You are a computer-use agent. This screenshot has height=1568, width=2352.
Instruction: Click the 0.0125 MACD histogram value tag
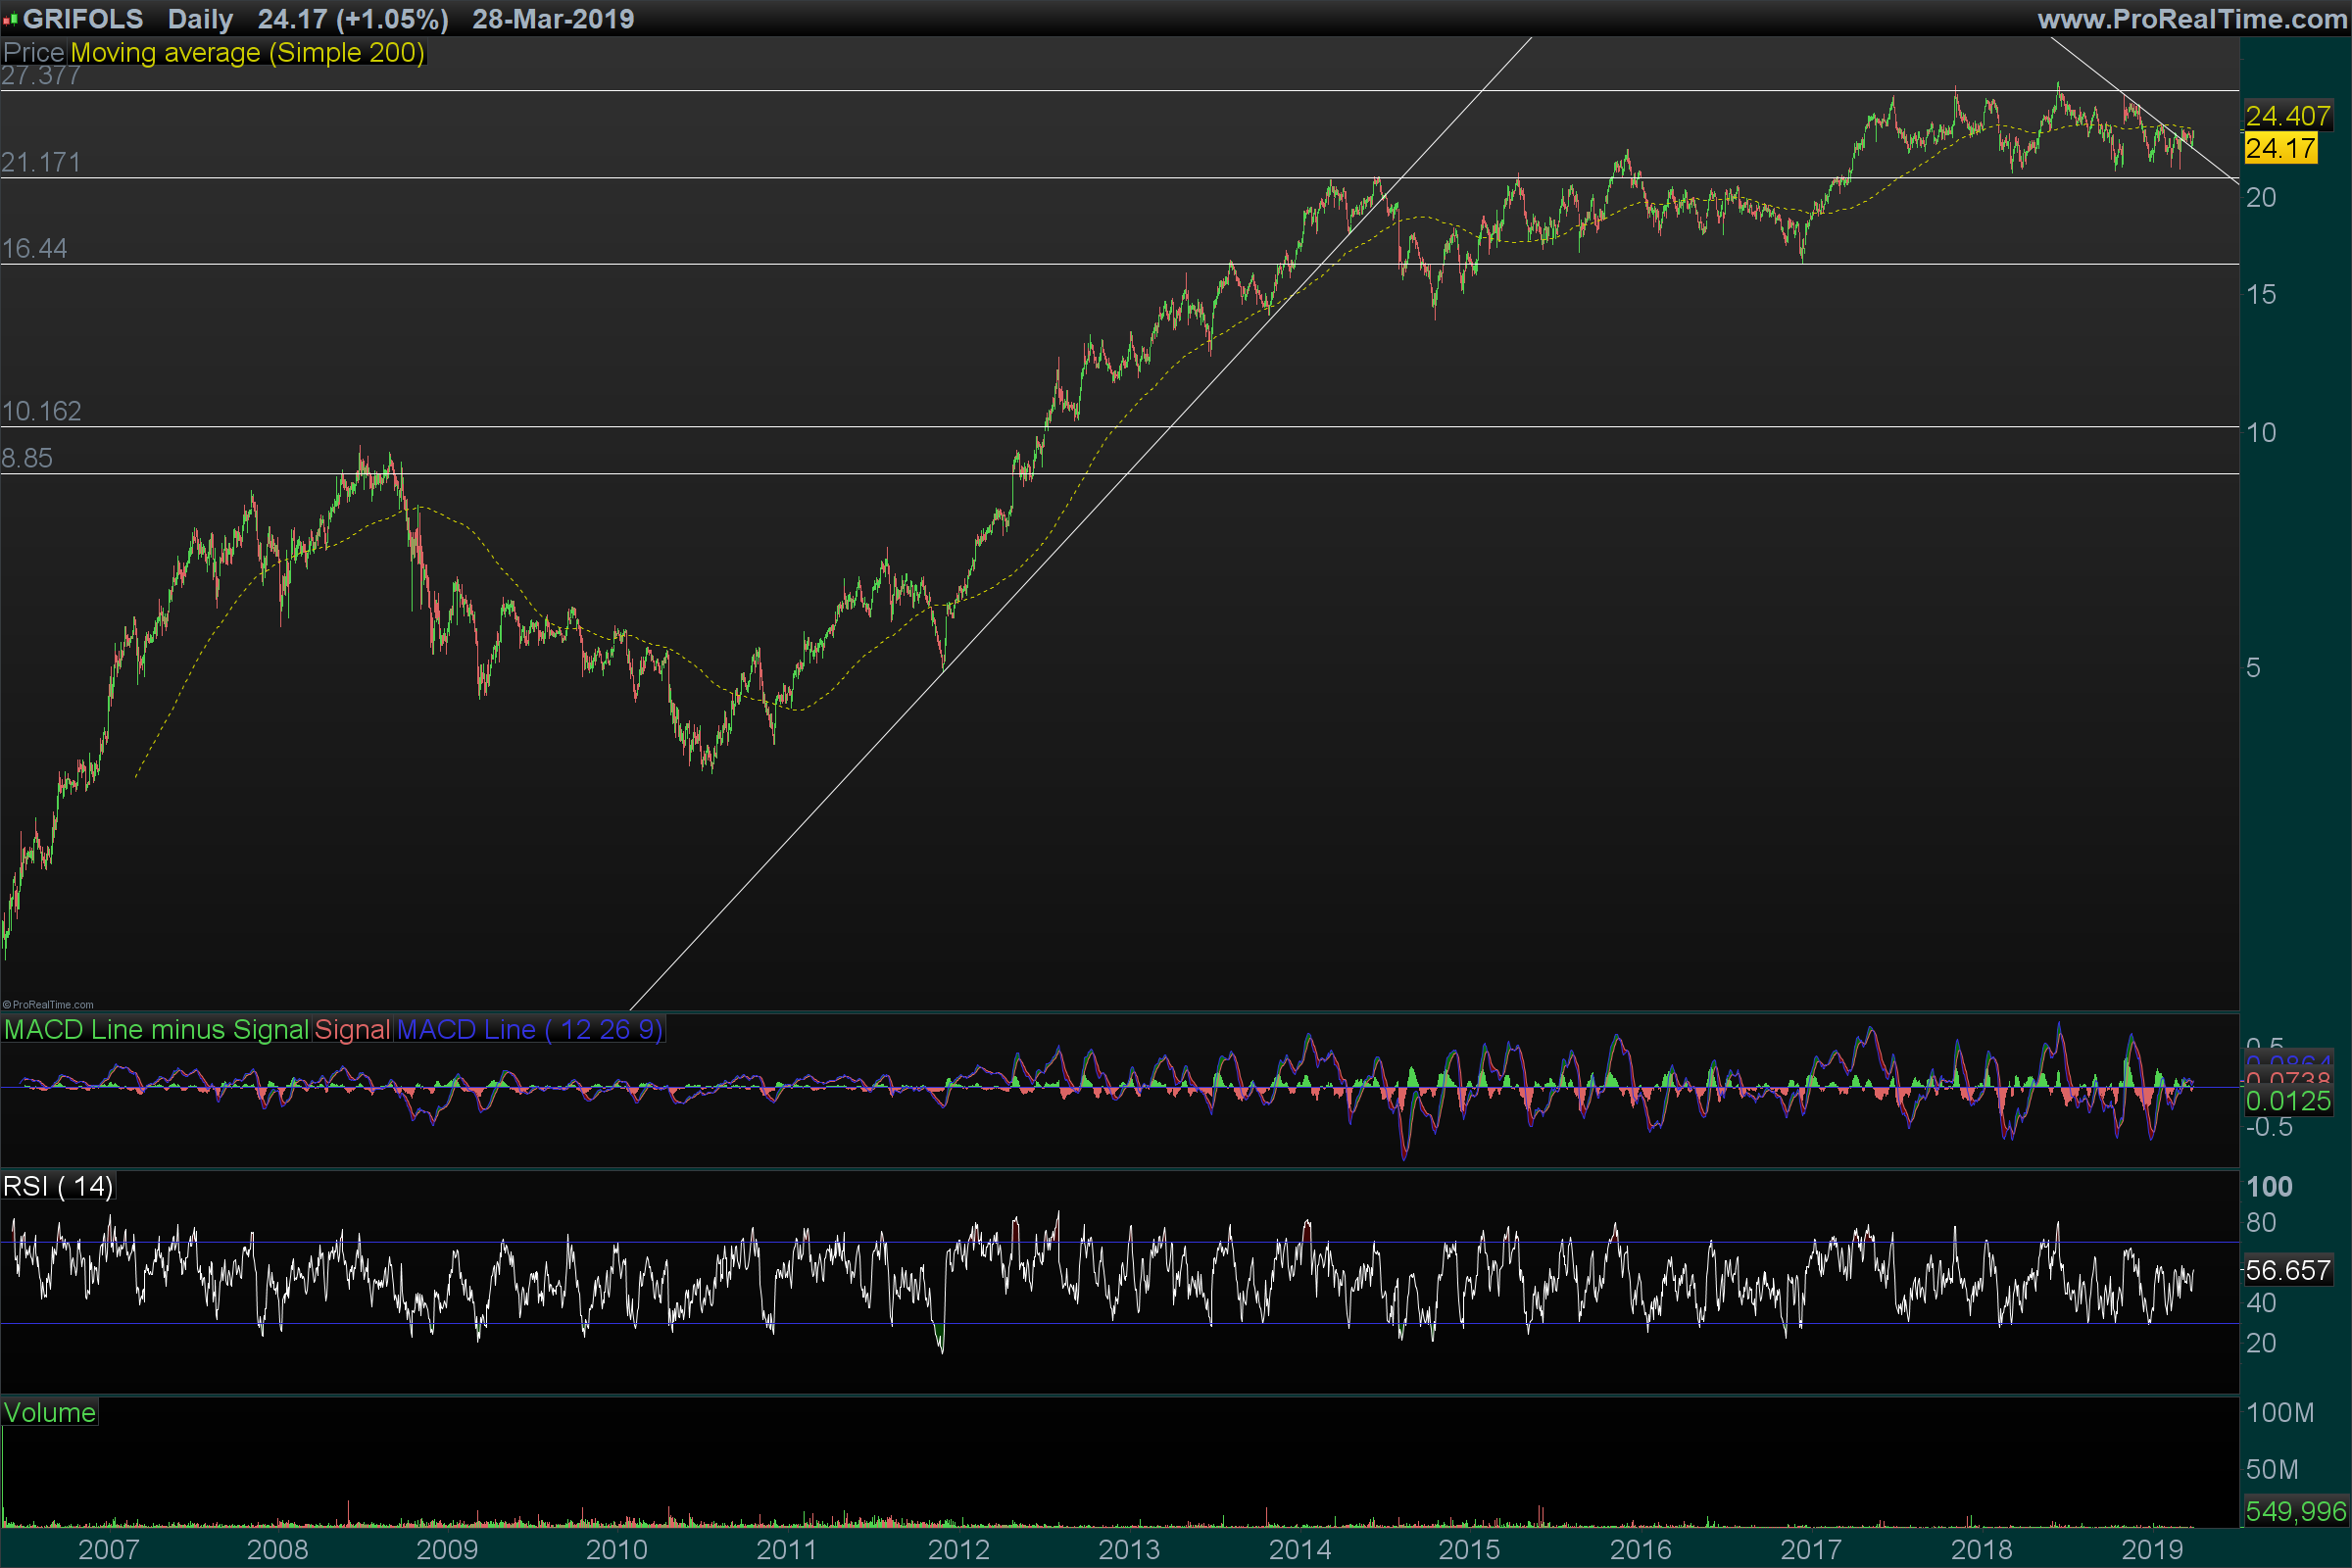(2288, 1101)
